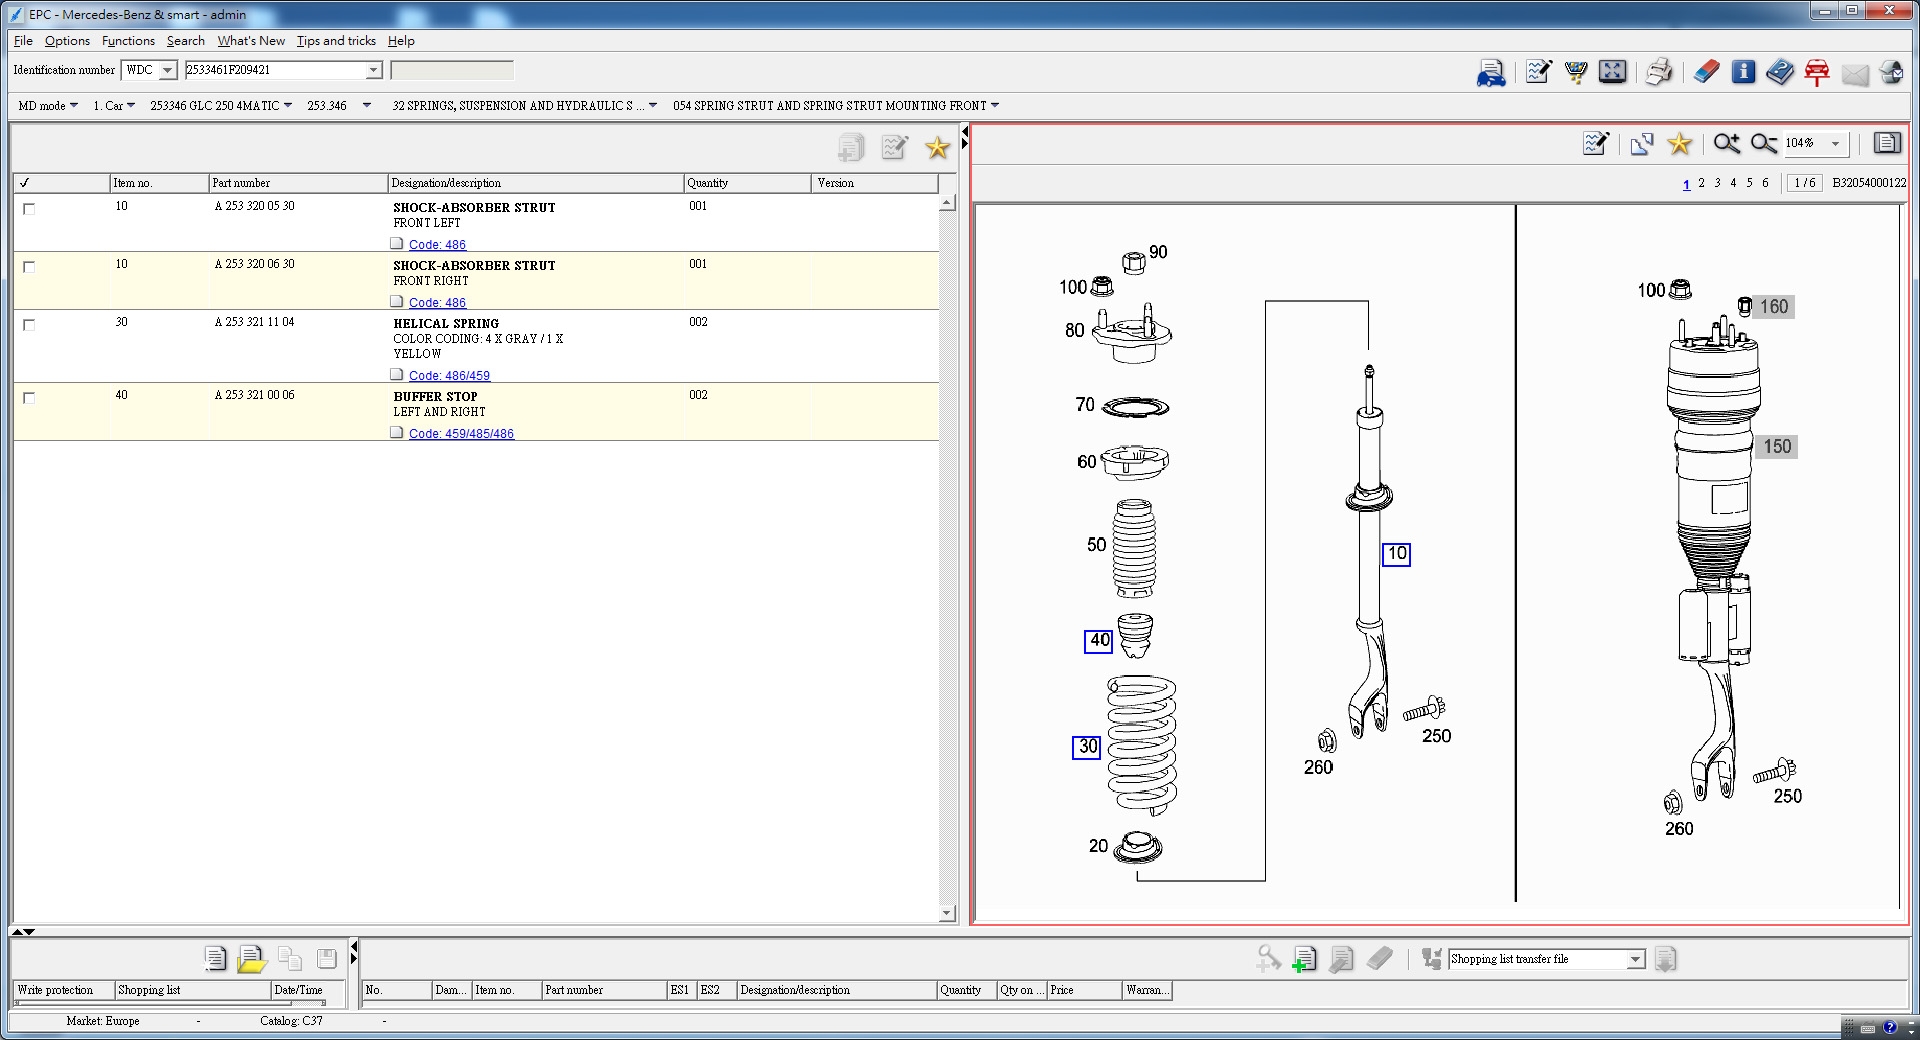Open the shopping basket icon
This screenshot has height=1040, width=1920.
point(1576,72)
